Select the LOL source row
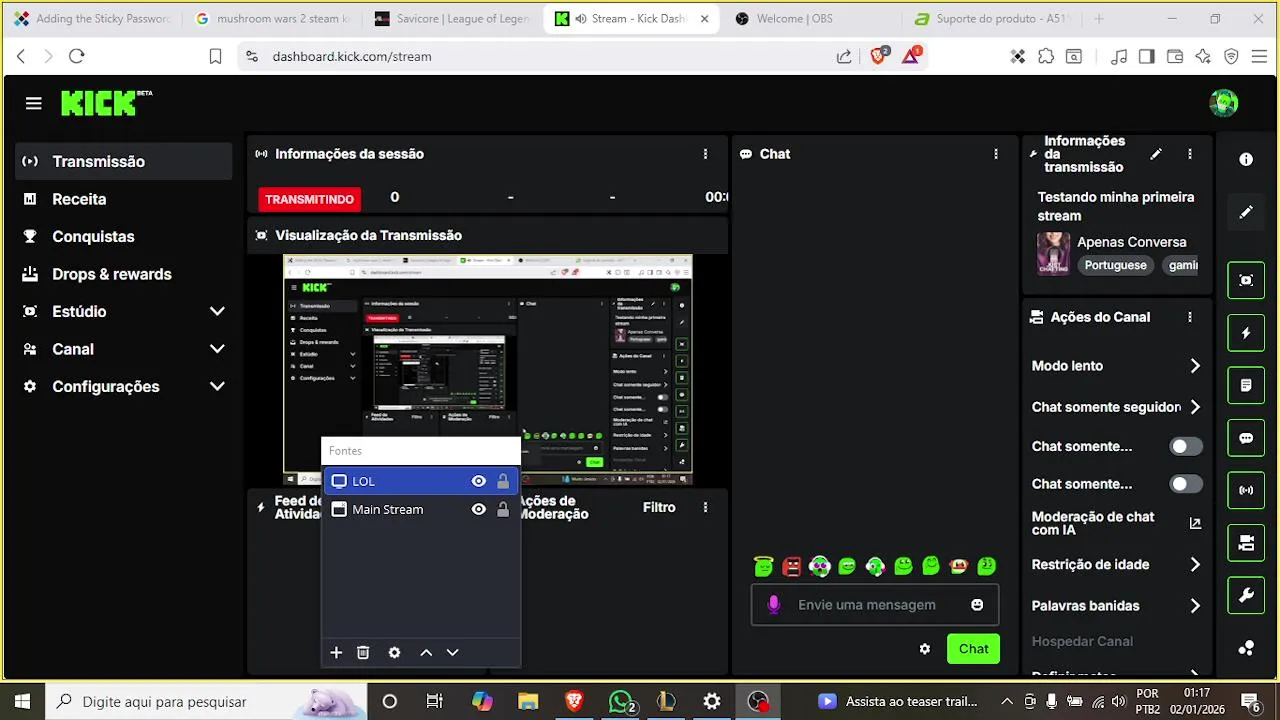The image size is (1280, 720). pos(421,481)
